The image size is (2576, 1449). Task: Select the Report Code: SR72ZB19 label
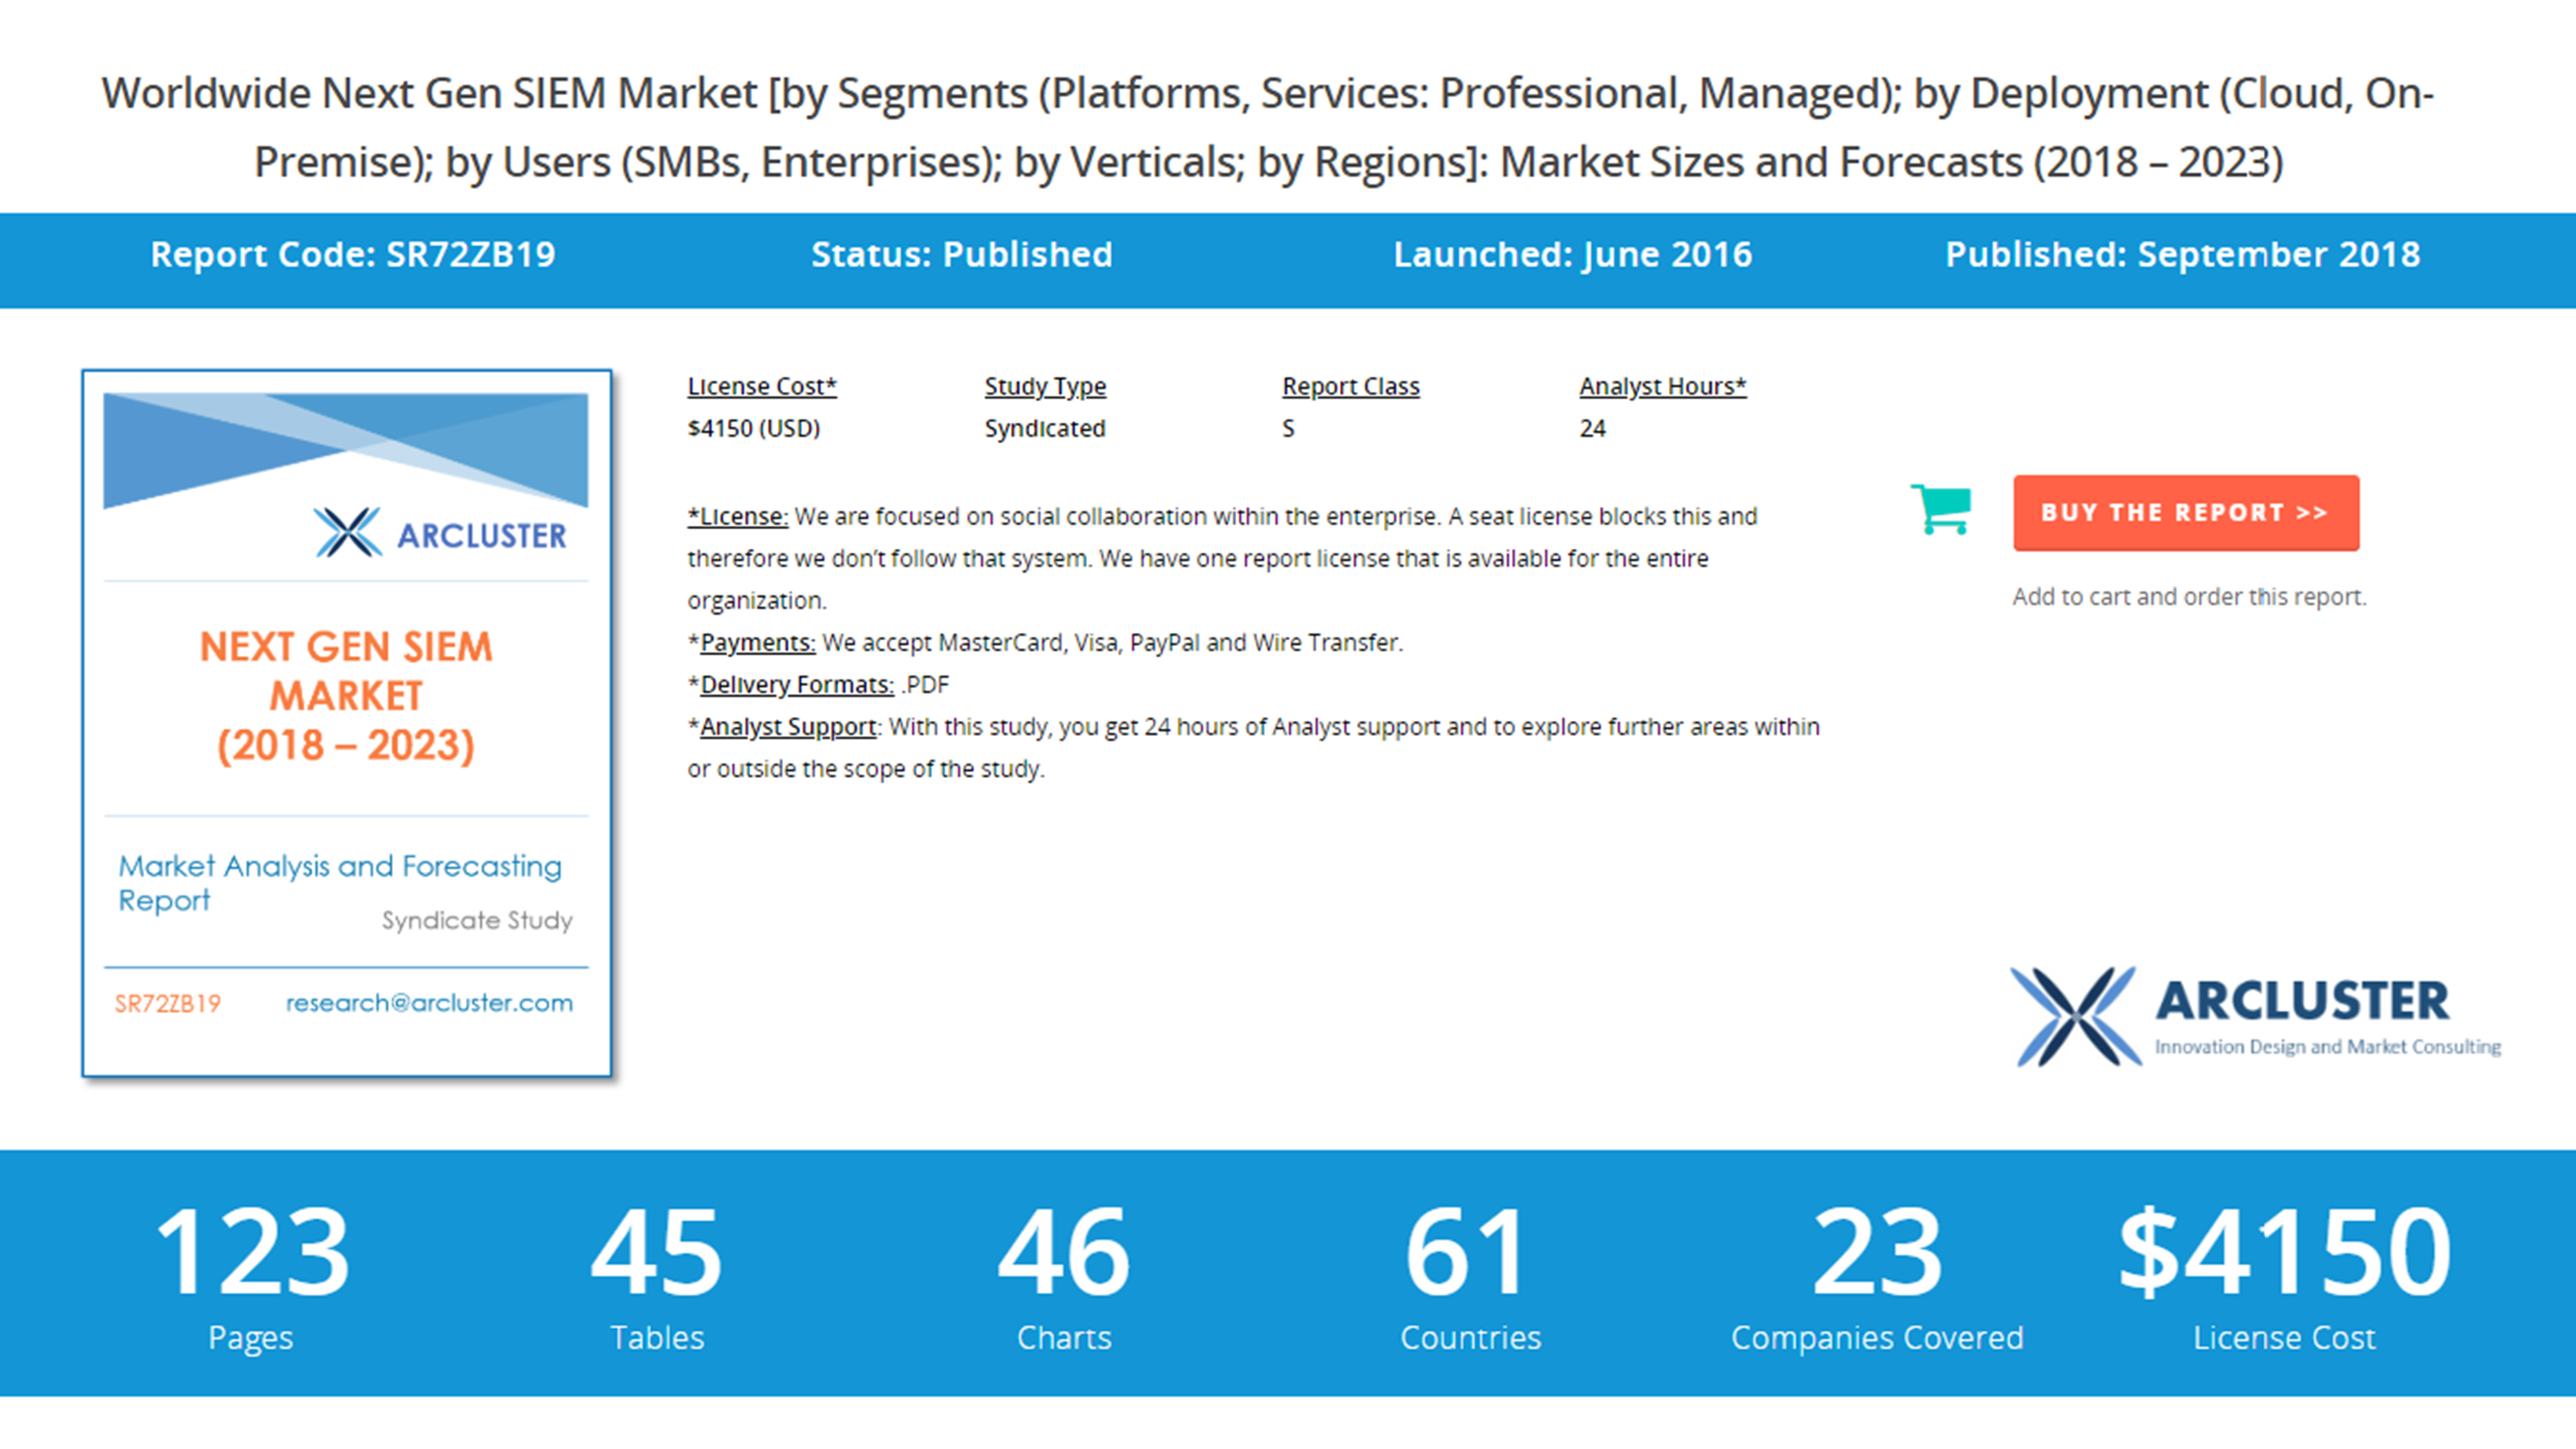pos(355,255)
